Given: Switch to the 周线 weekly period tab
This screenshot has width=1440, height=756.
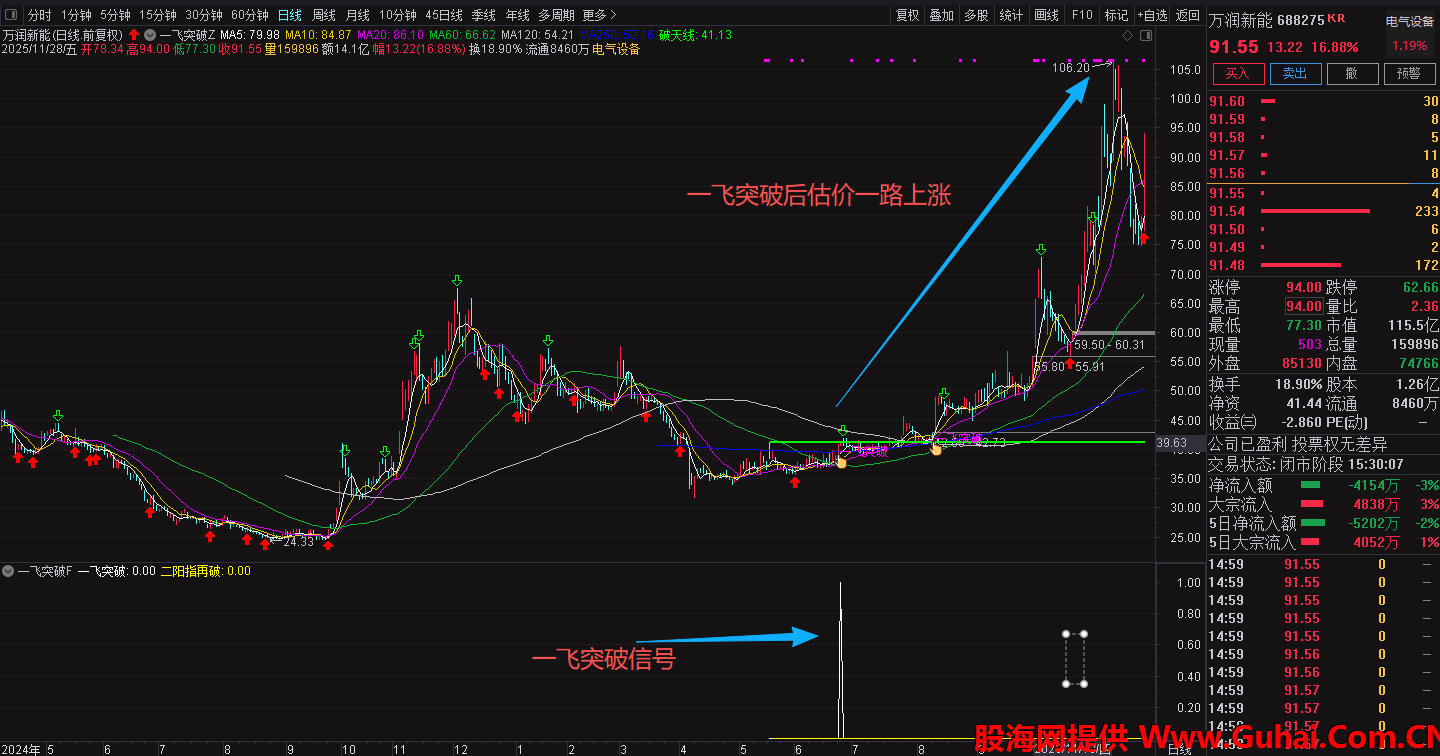Looking at the screenshot, I should 323,15.
